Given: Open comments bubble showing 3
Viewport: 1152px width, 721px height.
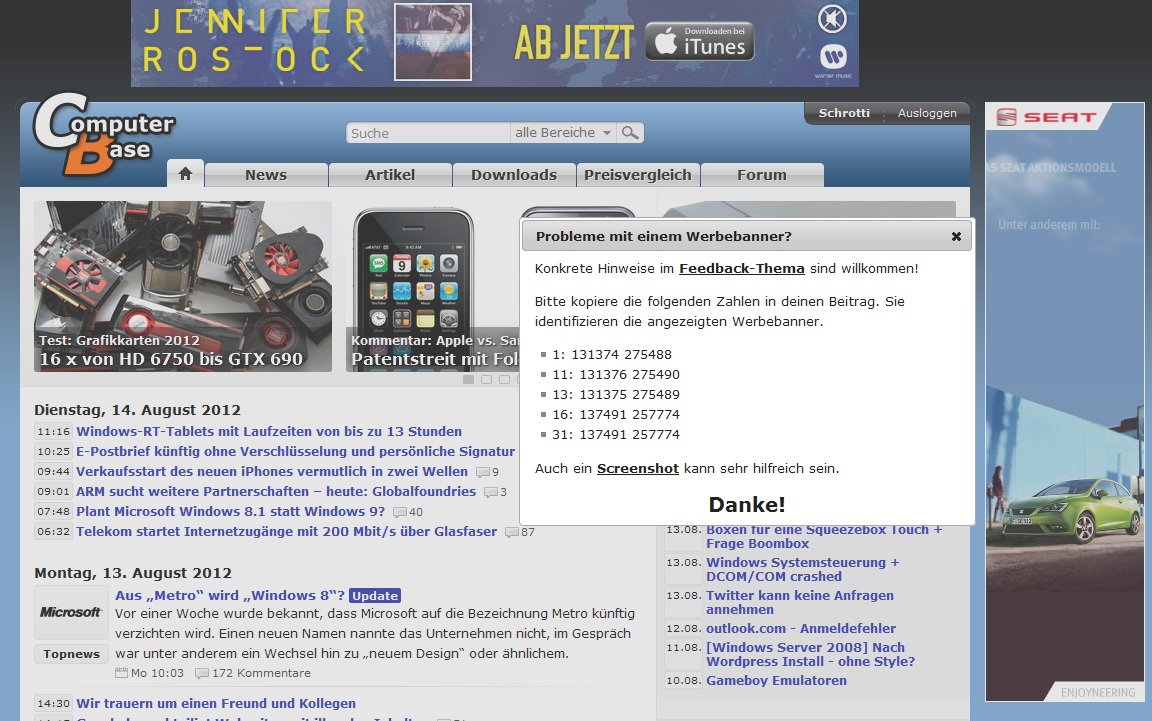Looking at the screenshot, I should click(x=495, y=492).
